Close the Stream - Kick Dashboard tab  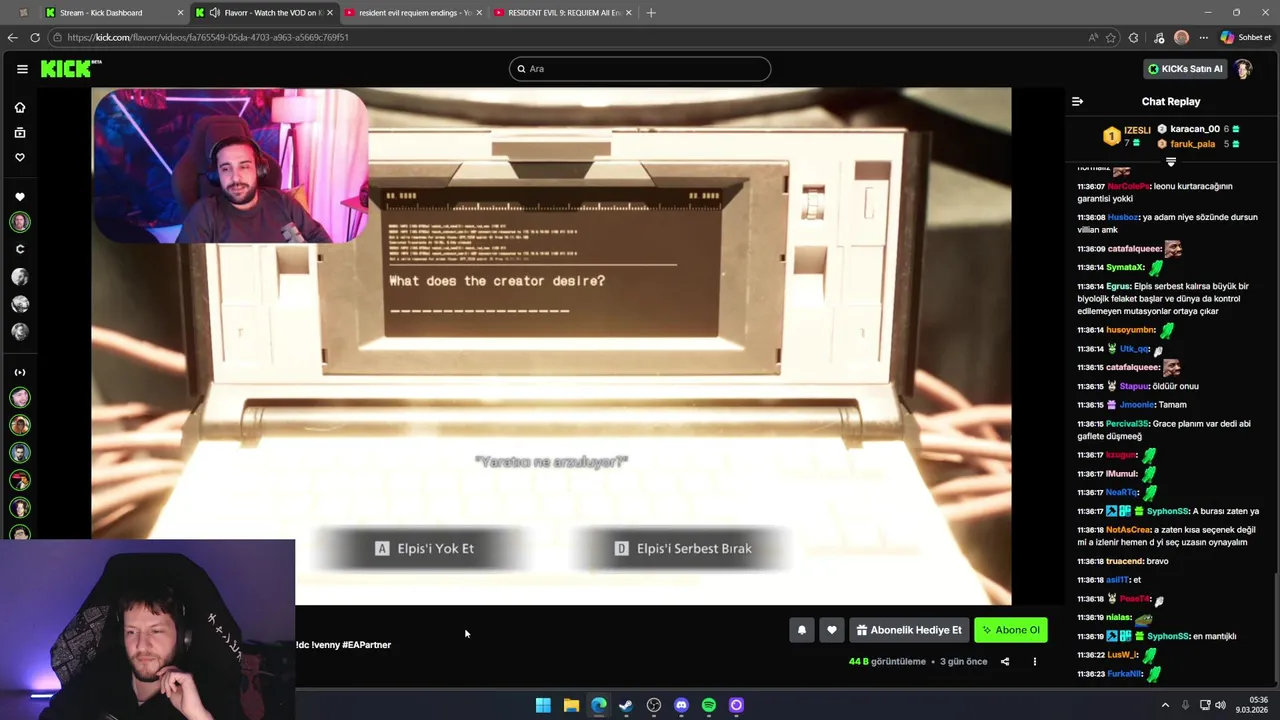point(181,13)
